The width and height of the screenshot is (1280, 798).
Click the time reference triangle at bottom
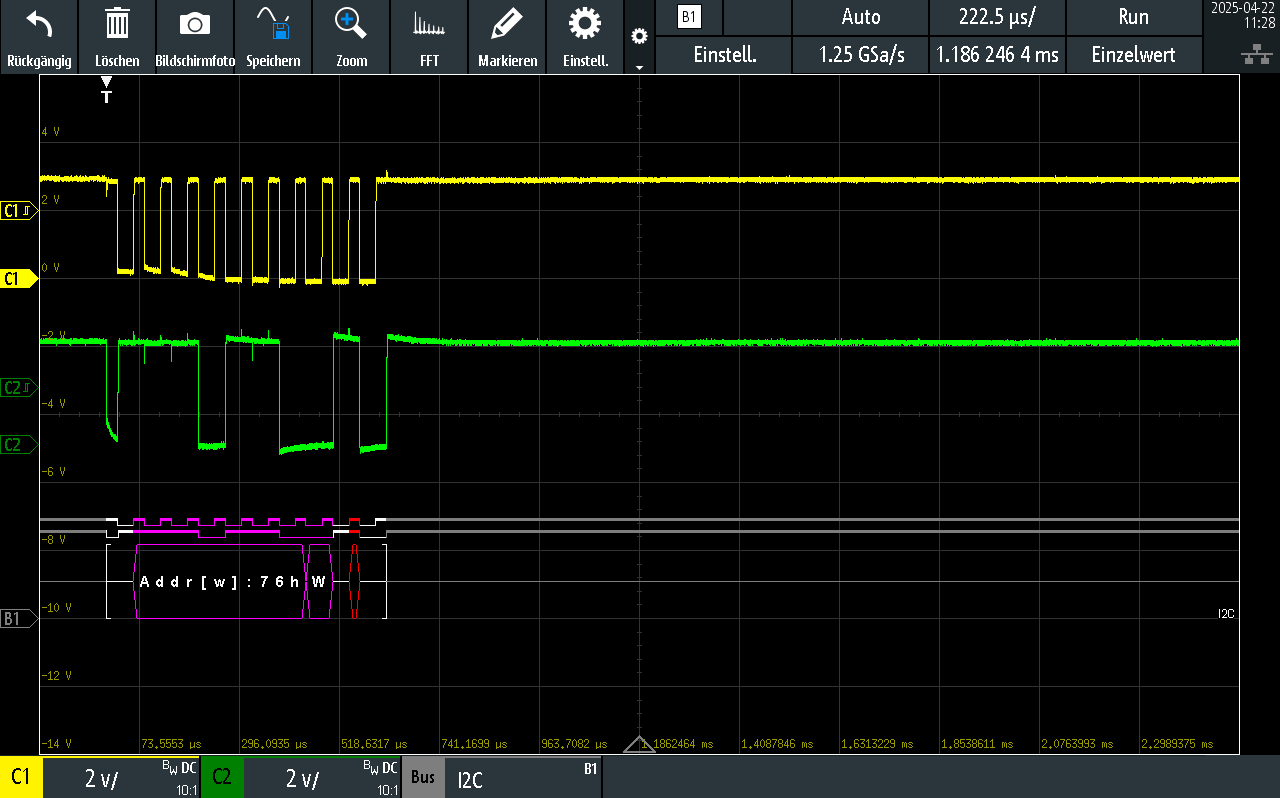click(640, 744)
